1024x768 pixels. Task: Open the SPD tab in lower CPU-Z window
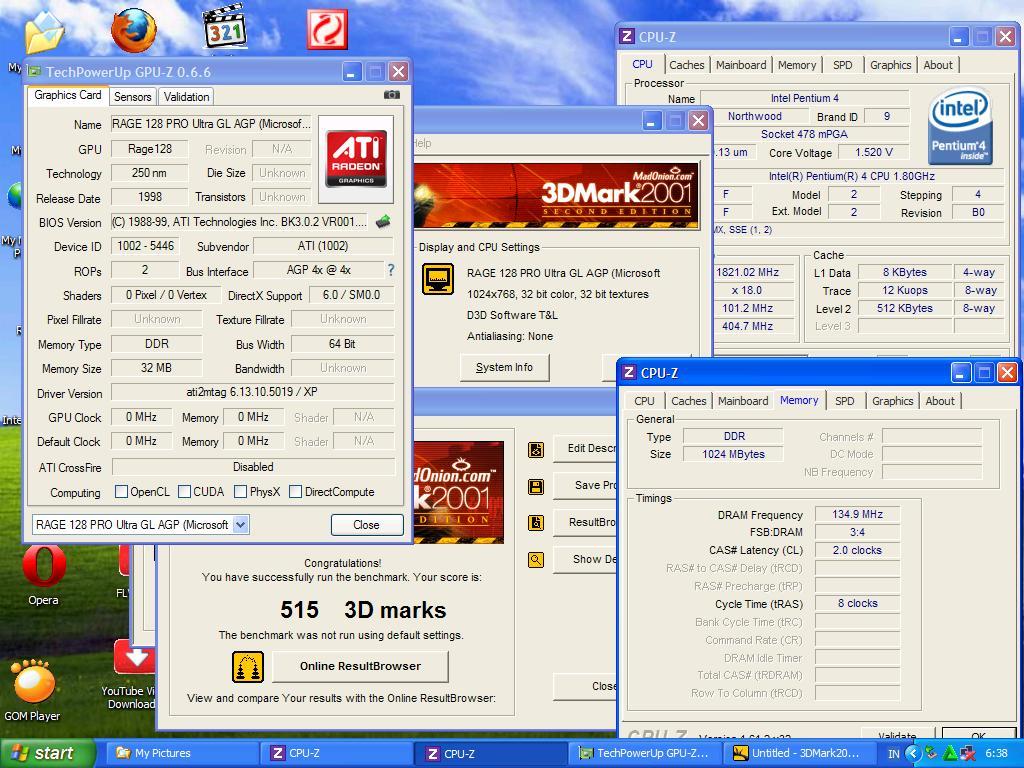coord(844,401)
